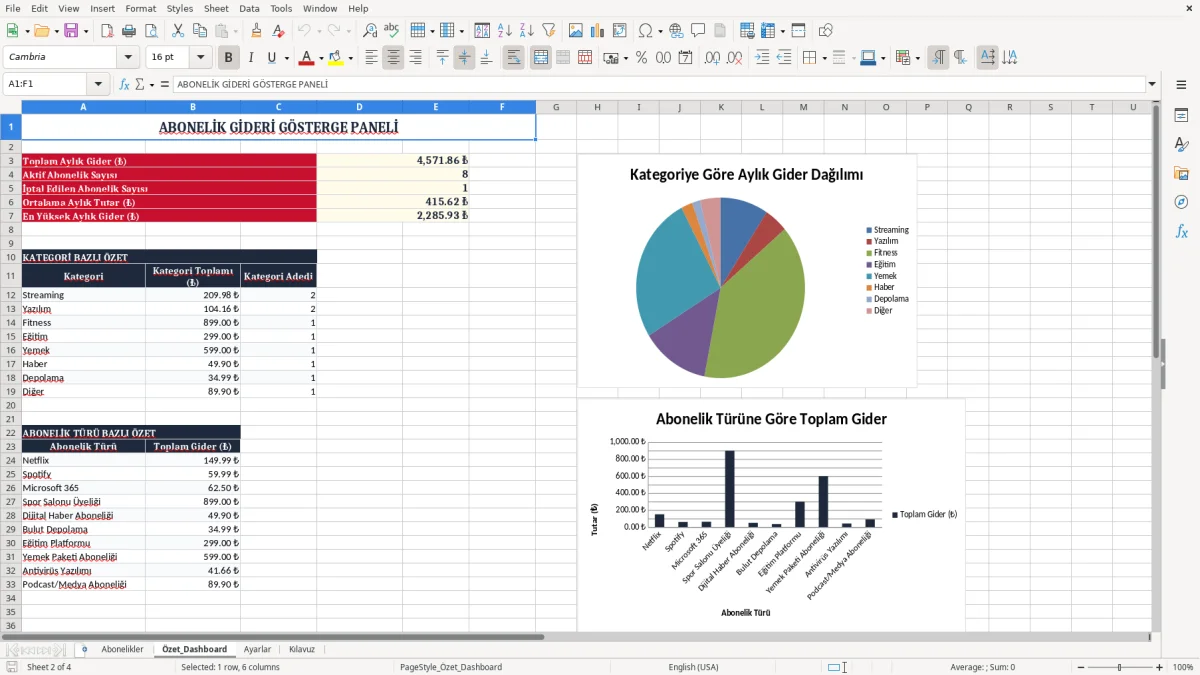Click the Sidebar Settings hamburger button

tap(1181, 86)
